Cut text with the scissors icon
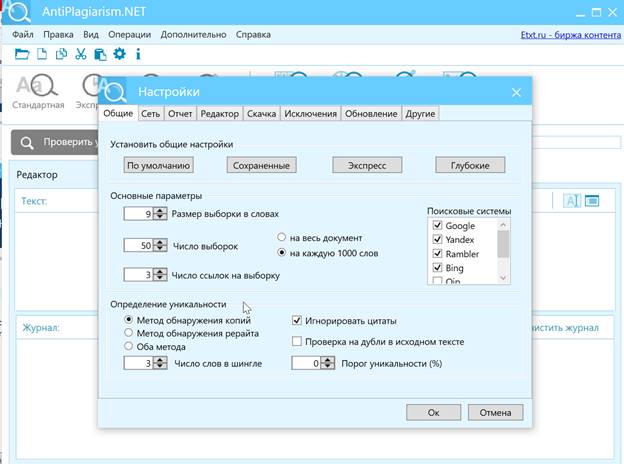Viewport: 624px width, 464px height. point(81,54)
